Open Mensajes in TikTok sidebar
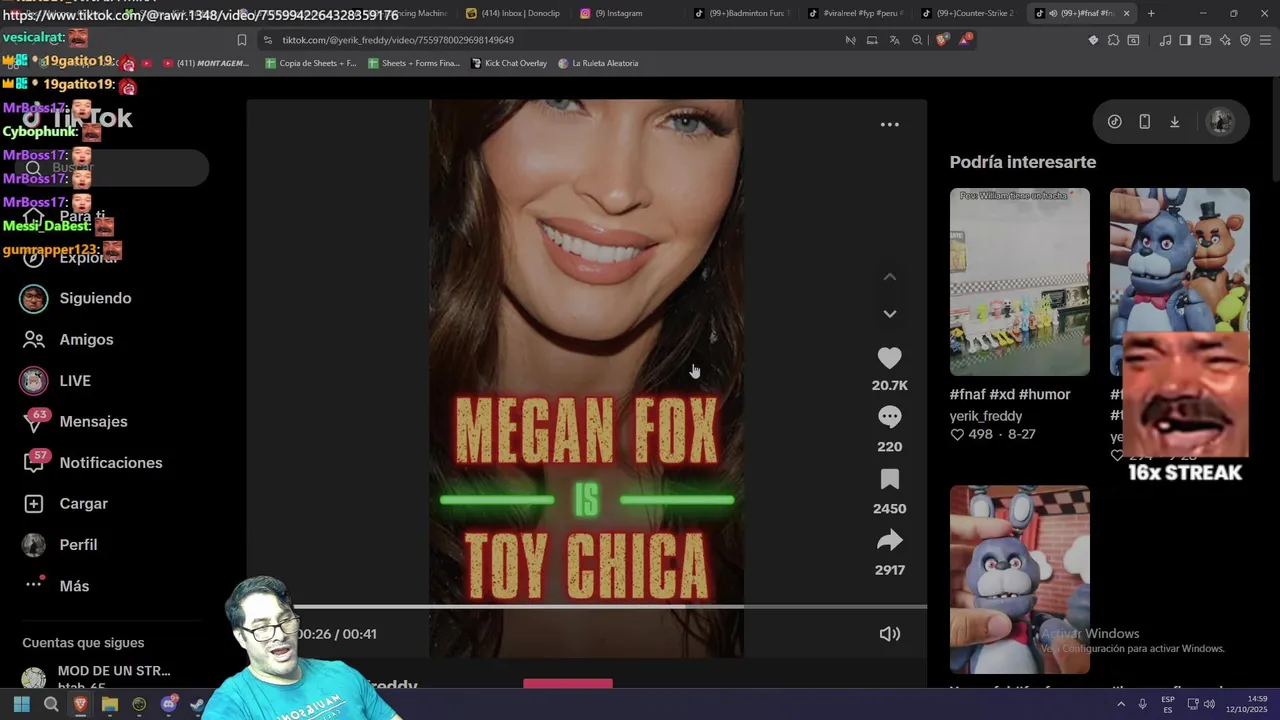Screen dimensions: 1280x720 pos(75,422)
